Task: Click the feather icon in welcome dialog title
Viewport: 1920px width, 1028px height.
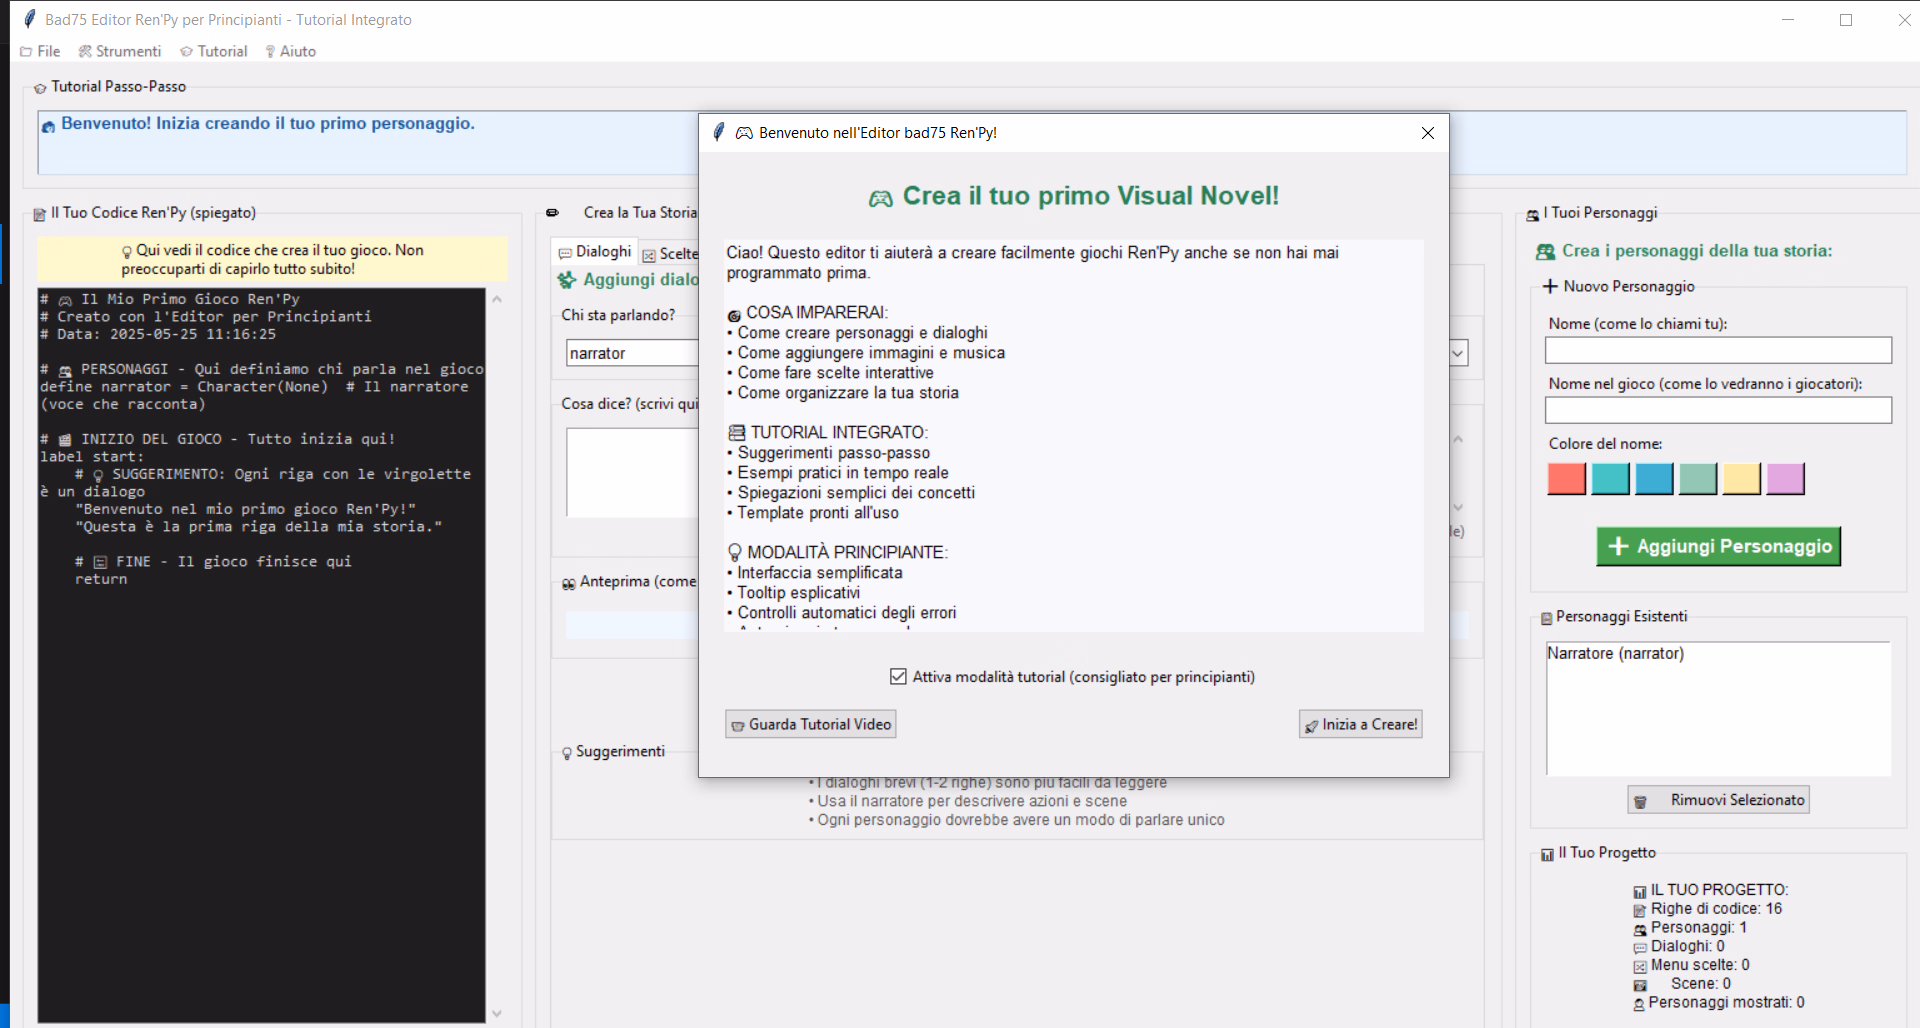Action: pyautogui.click(x=718, y=132)
